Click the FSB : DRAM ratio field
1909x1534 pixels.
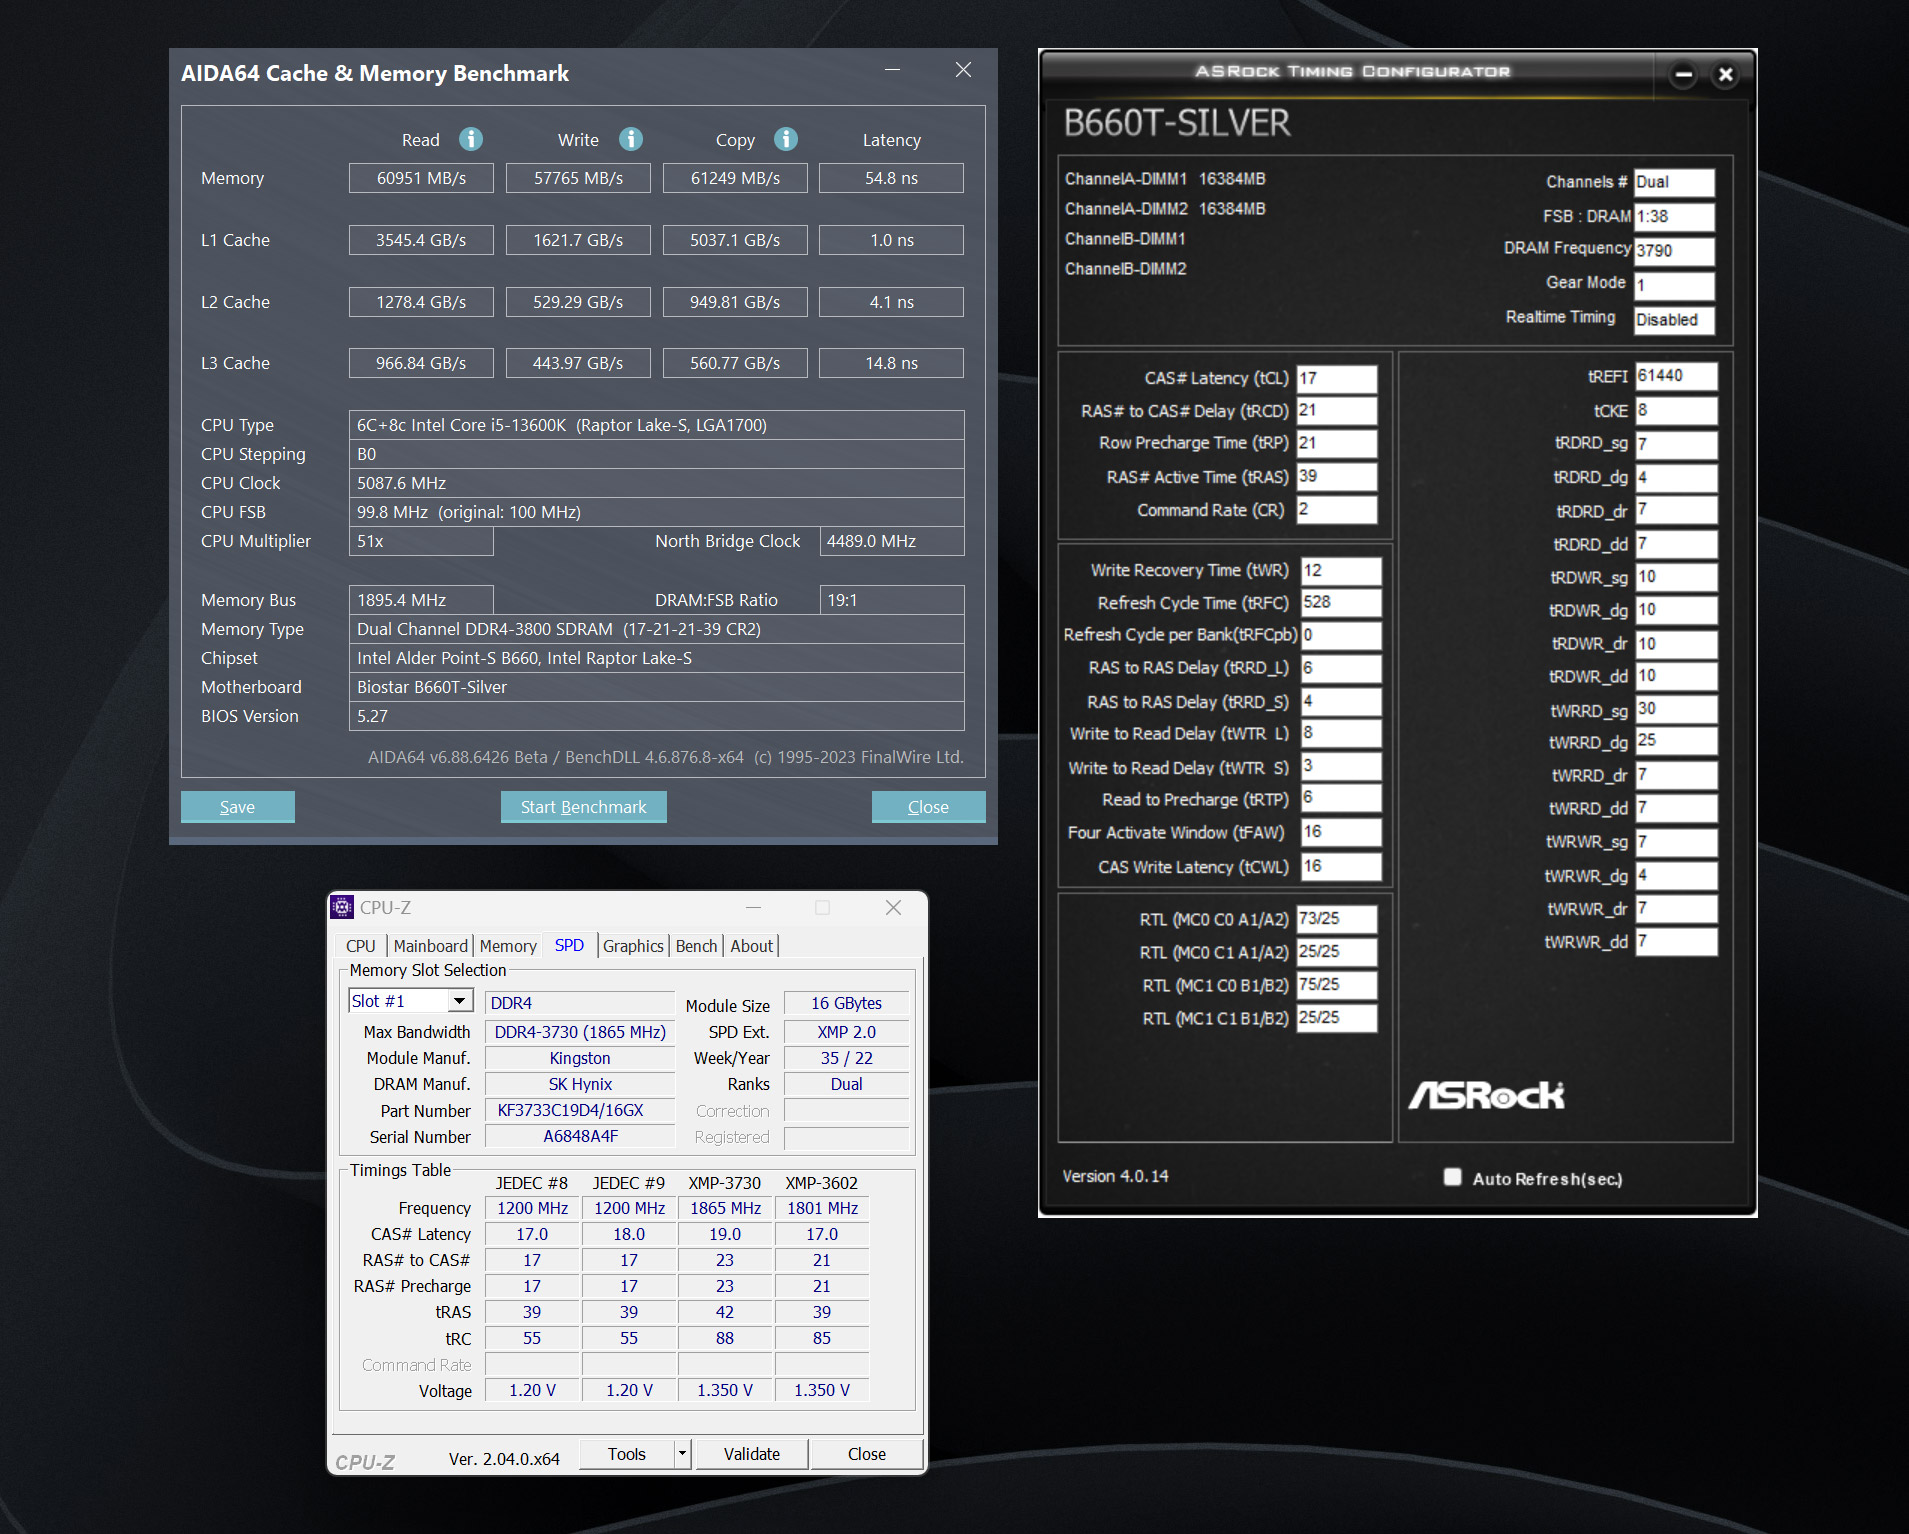pyautogui.click(x=1674, y=216)
